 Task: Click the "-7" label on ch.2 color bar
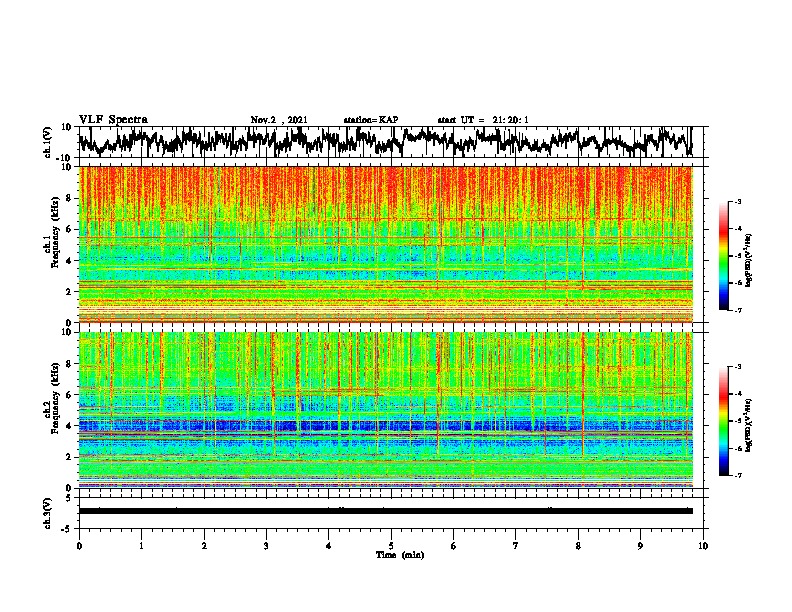[737, 475]
